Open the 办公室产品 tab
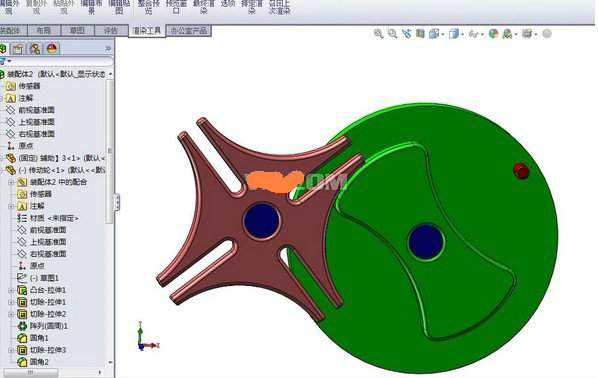Viewport: 598px width, 378px height. pos(189,31)
